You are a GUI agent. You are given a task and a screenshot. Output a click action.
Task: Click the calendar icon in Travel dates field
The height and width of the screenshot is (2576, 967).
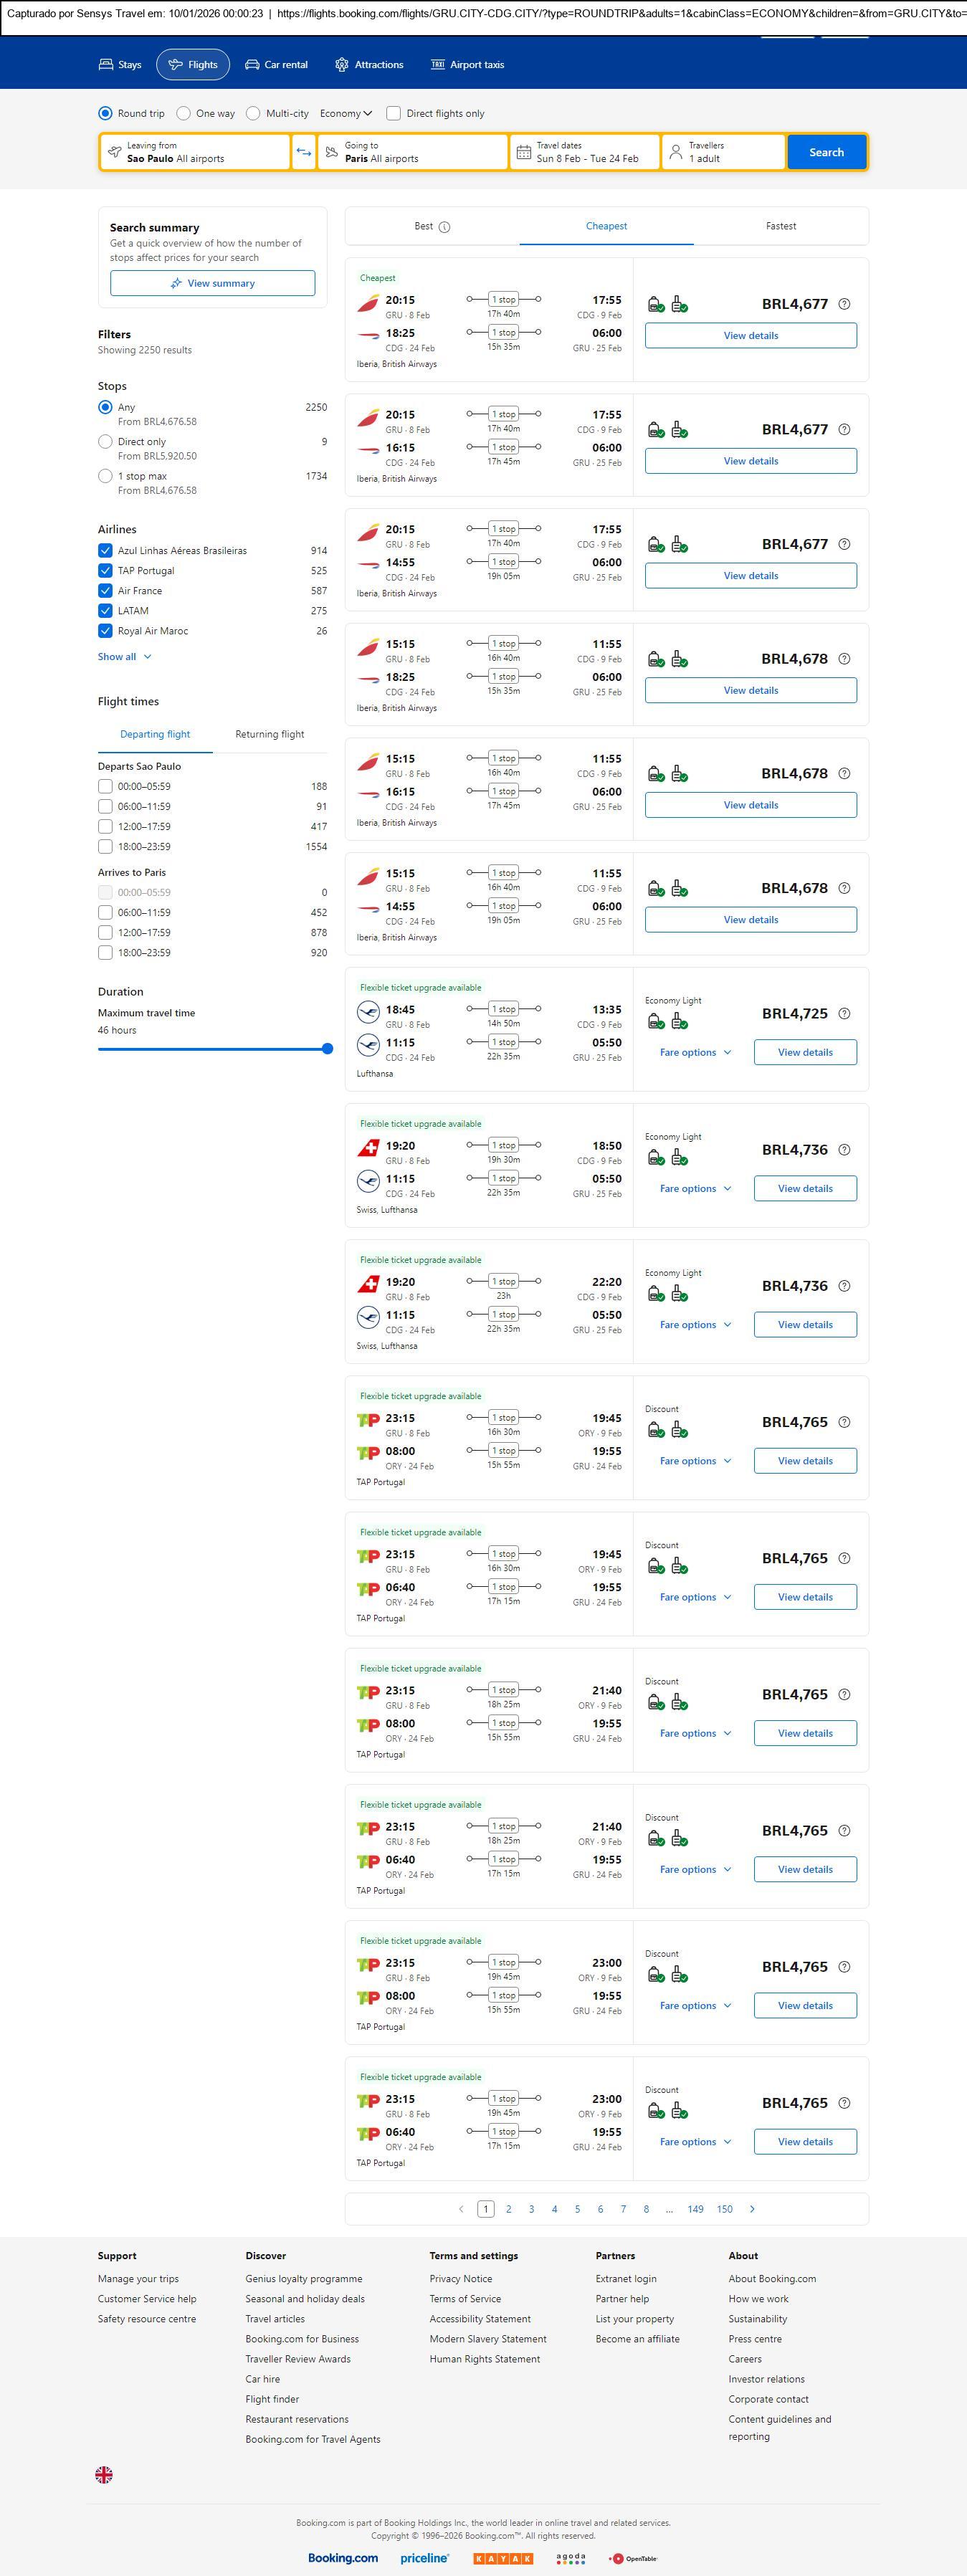(523, 152)
